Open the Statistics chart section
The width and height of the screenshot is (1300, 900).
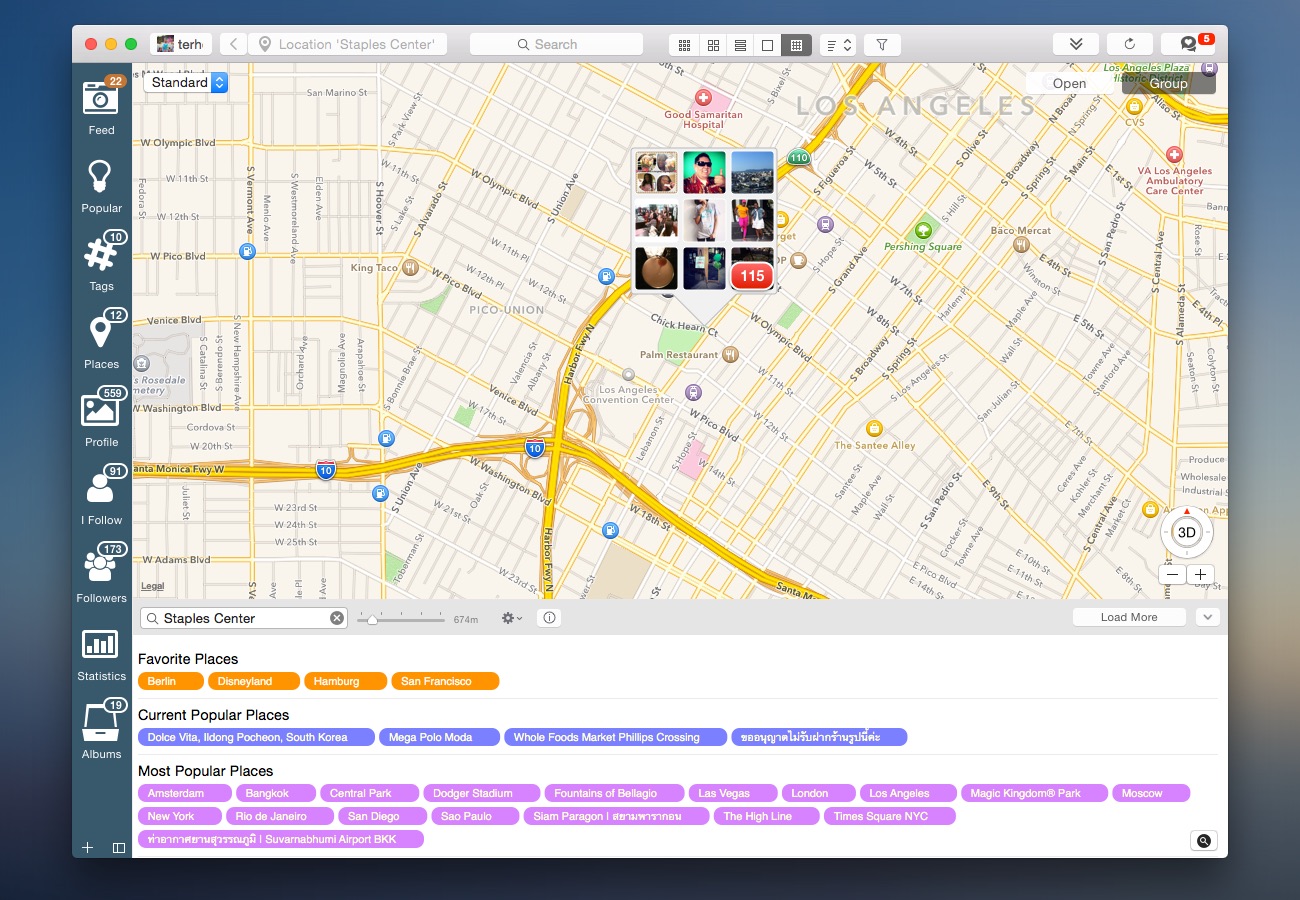click(x=101, y=654)
